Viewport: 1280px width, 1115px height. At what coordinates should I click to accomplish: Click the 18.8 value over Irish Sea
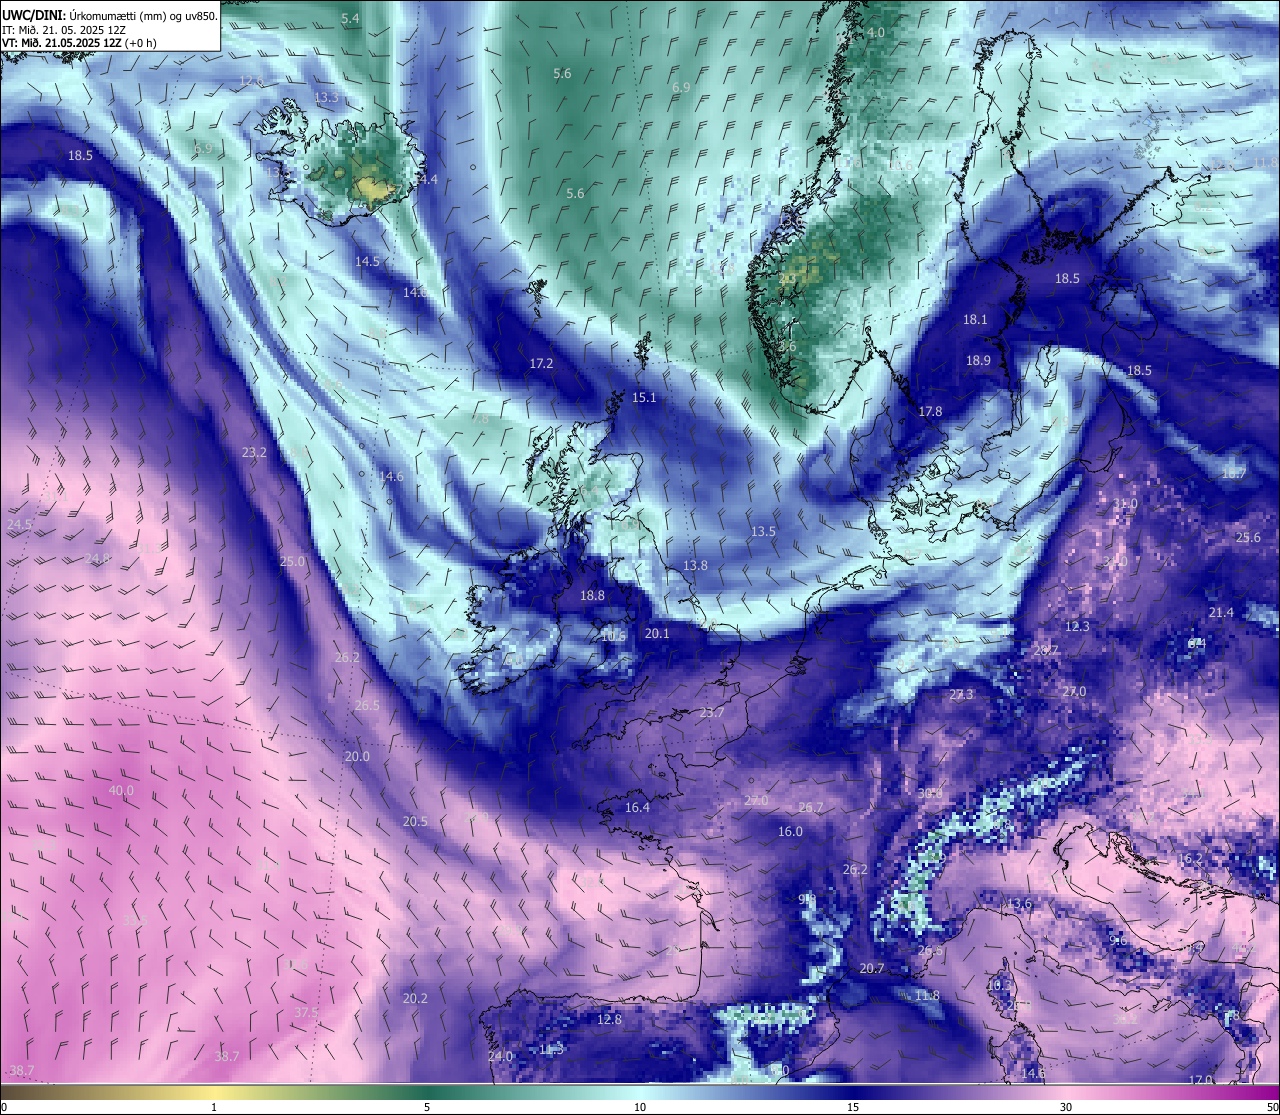[x=592, y=596]
